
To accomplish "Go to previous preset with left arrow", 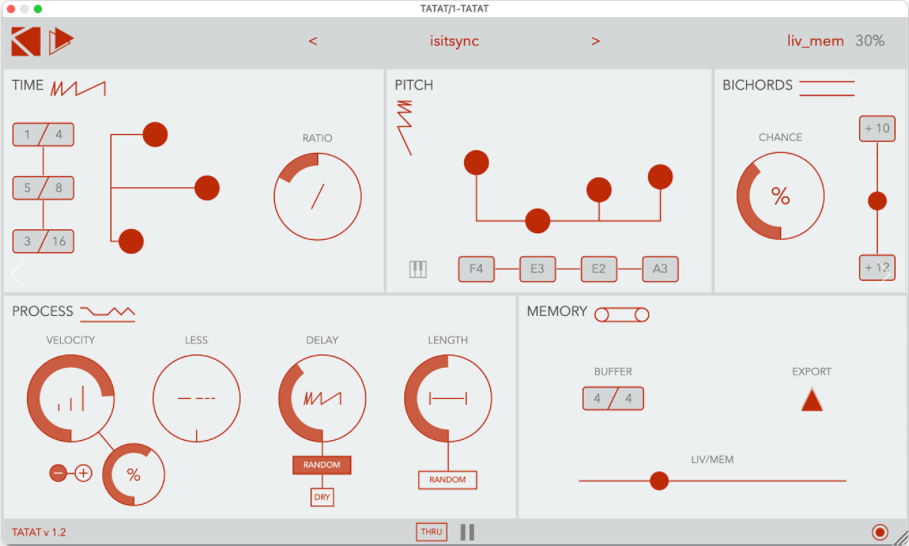I will pos(313,41).
